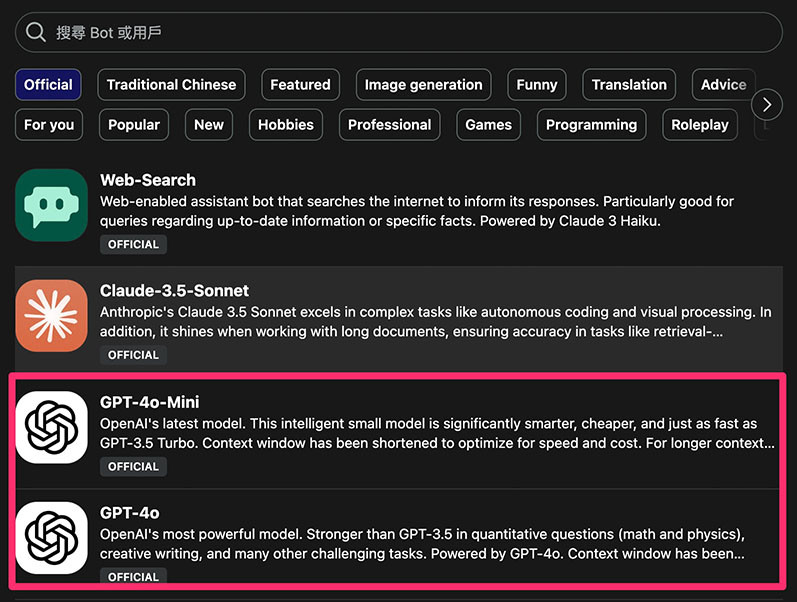The height and width of the screenshot is (602, 797).
Task: Switch to the Traditional Chinese category
Action: click(x=171, y=85)
